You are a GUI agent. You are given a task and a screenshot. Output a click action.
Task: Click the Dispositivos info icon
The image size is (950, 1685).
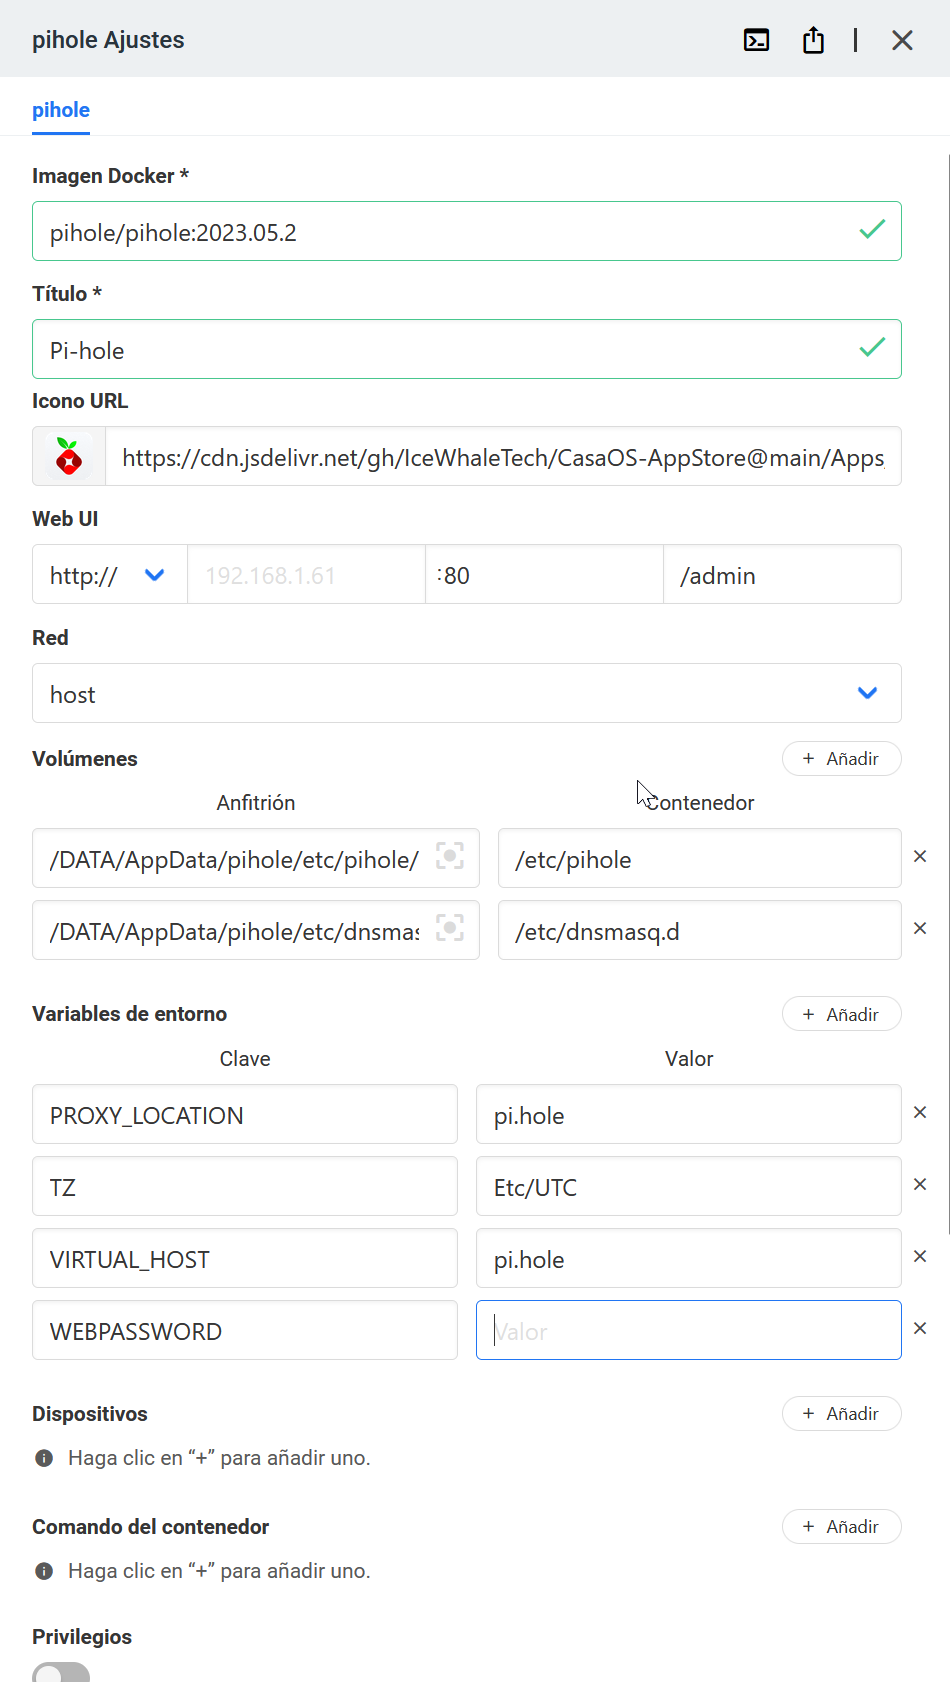[44, 1458]
